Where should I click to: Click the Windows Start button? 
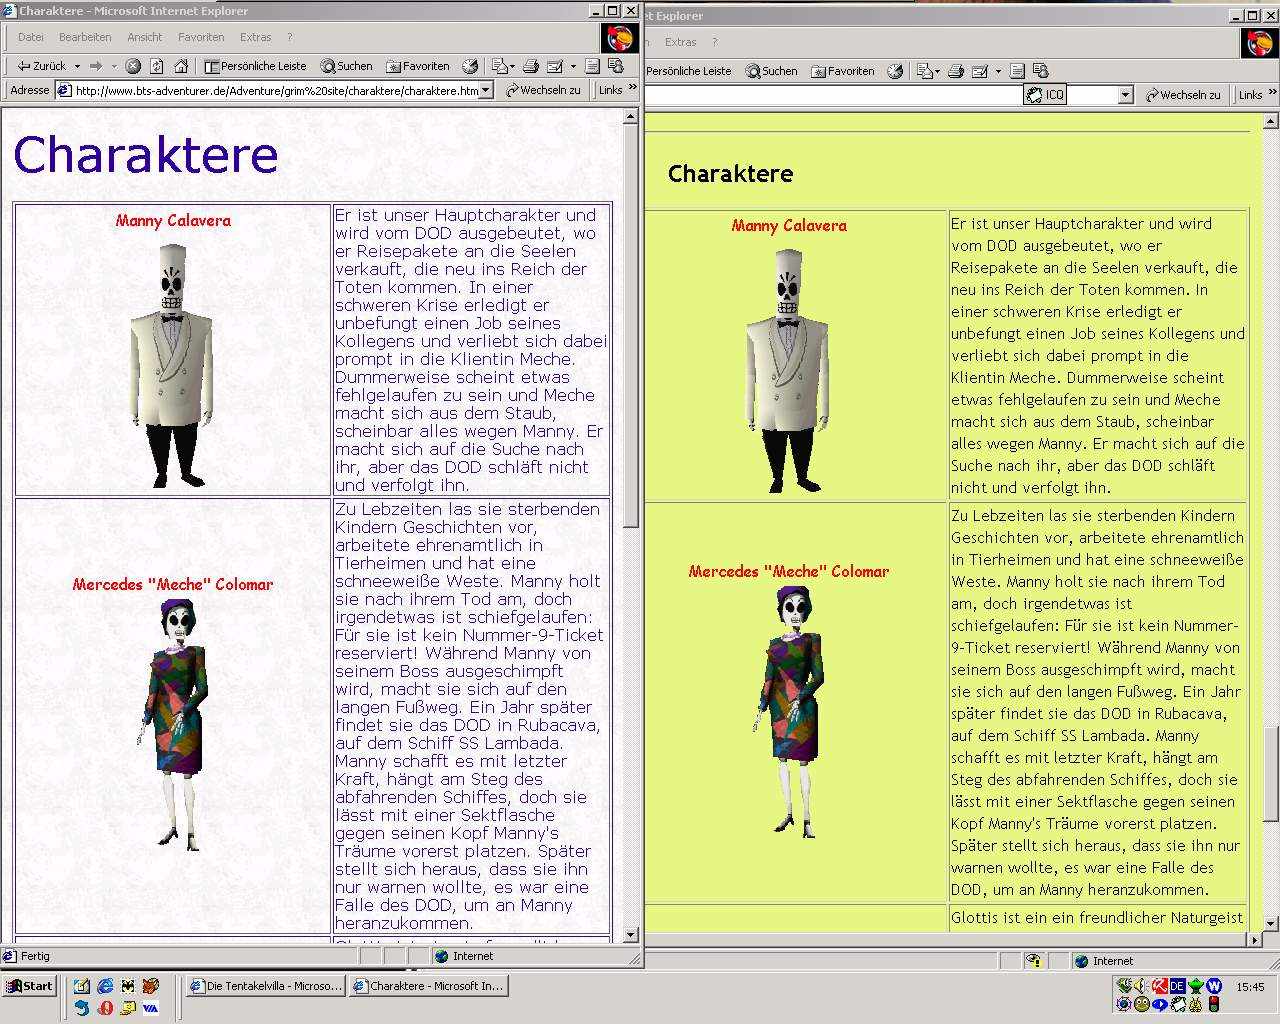(x=29, y=986)
